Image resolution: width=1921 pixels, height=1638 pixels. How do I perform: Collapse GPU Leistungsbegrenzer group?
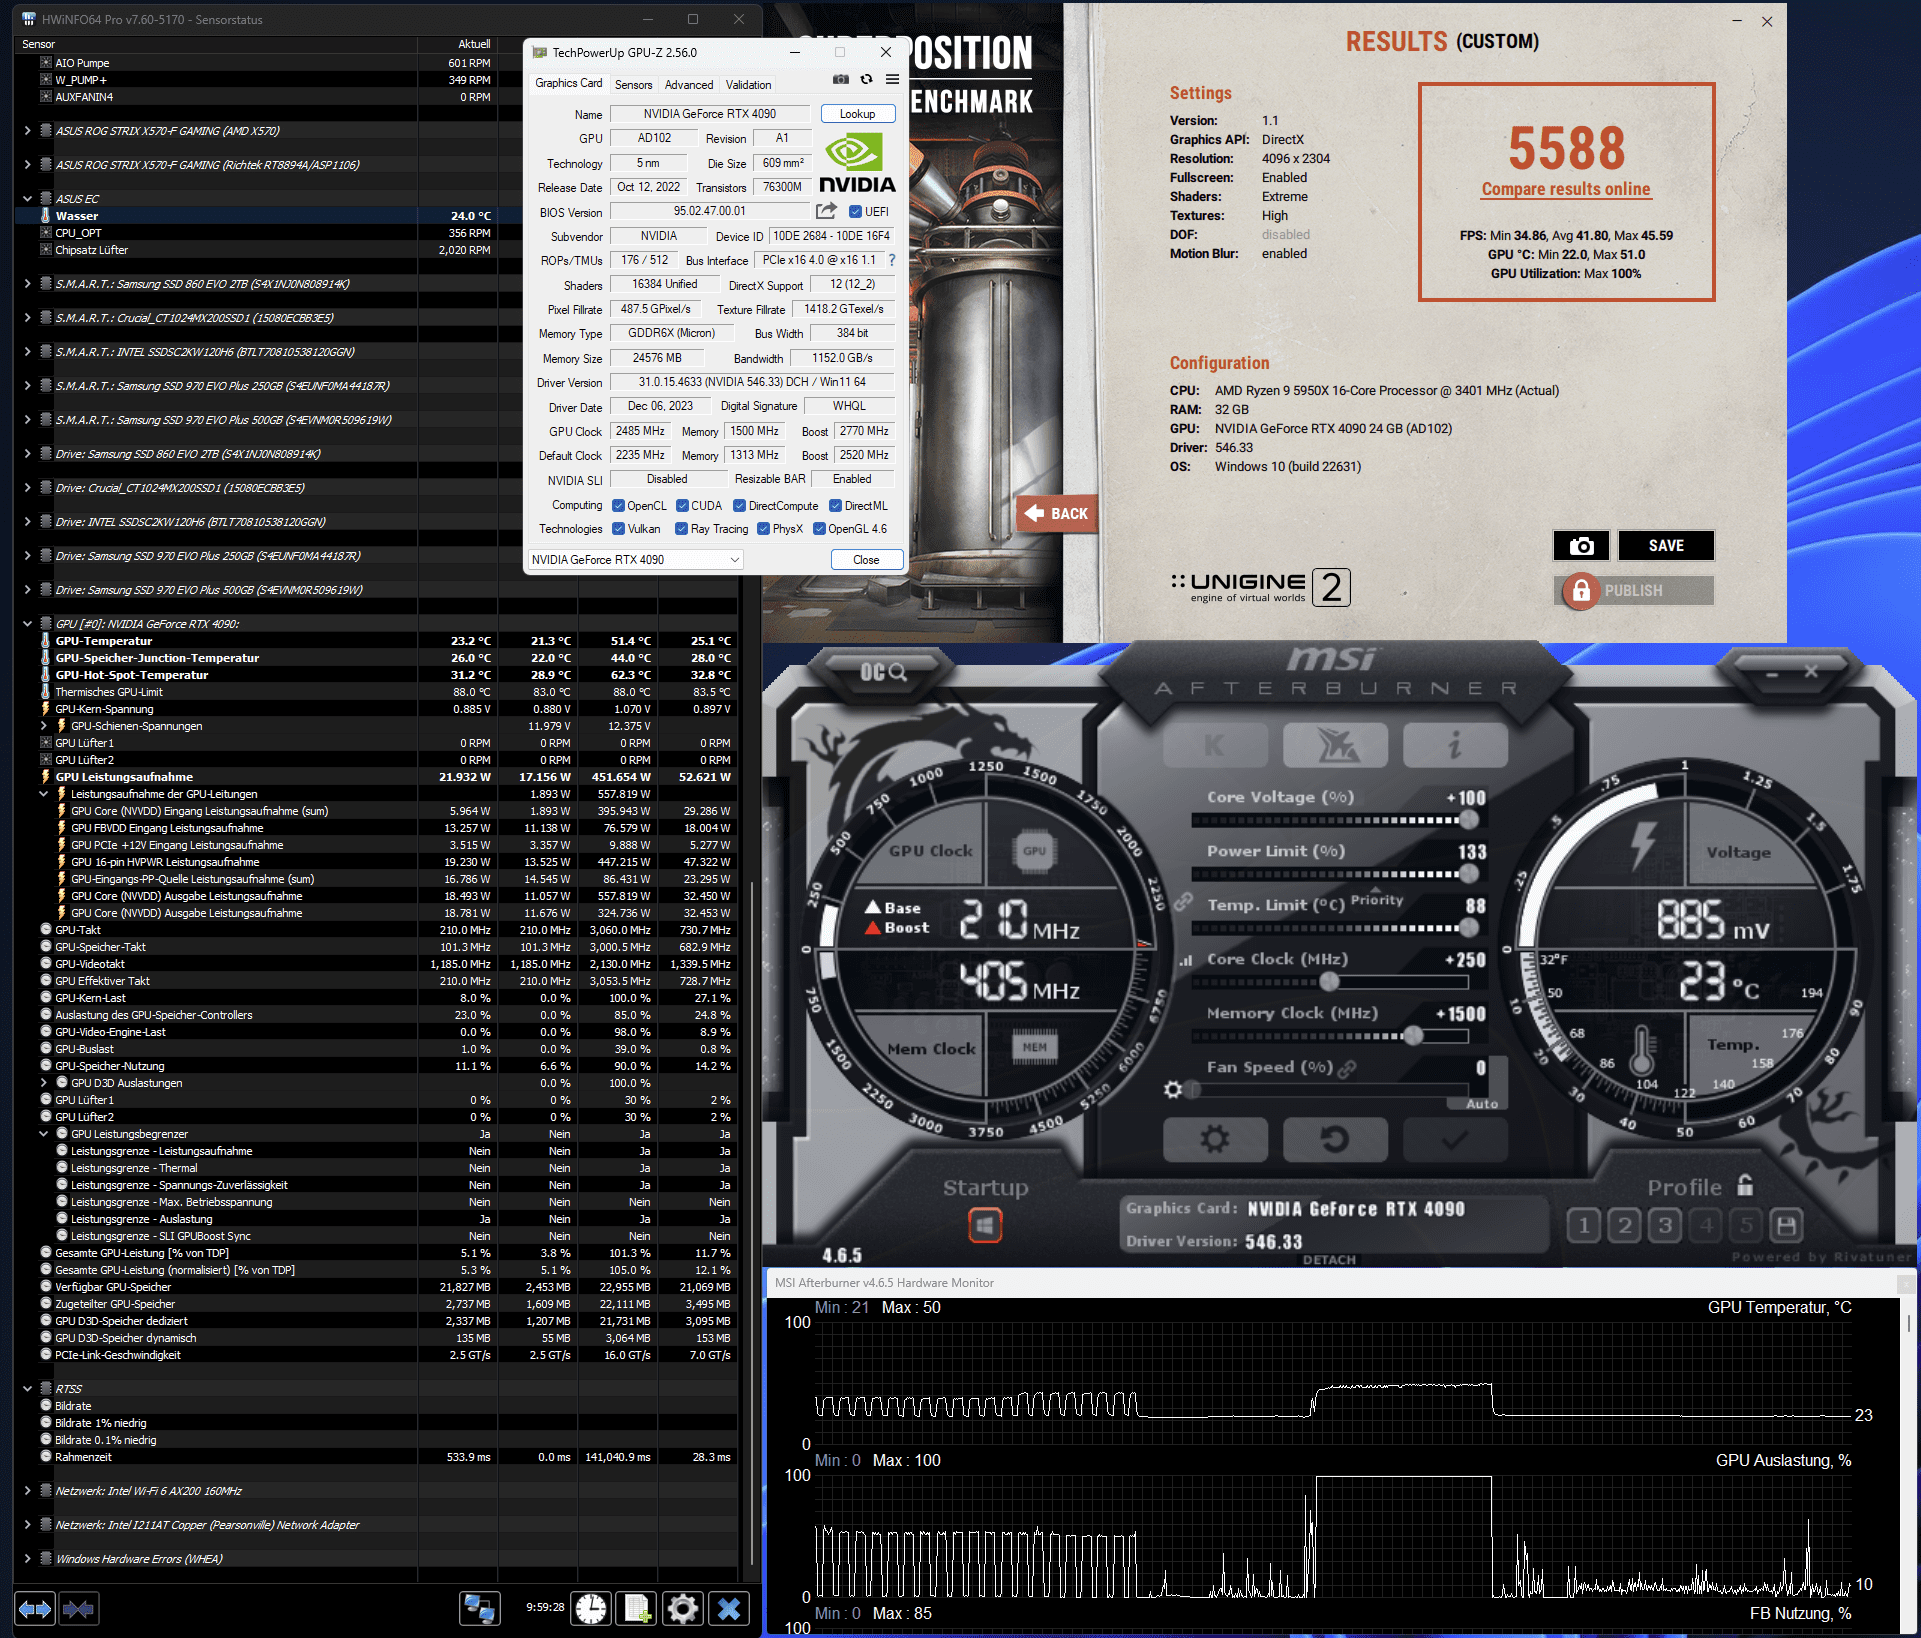(x=43, y=1134)
